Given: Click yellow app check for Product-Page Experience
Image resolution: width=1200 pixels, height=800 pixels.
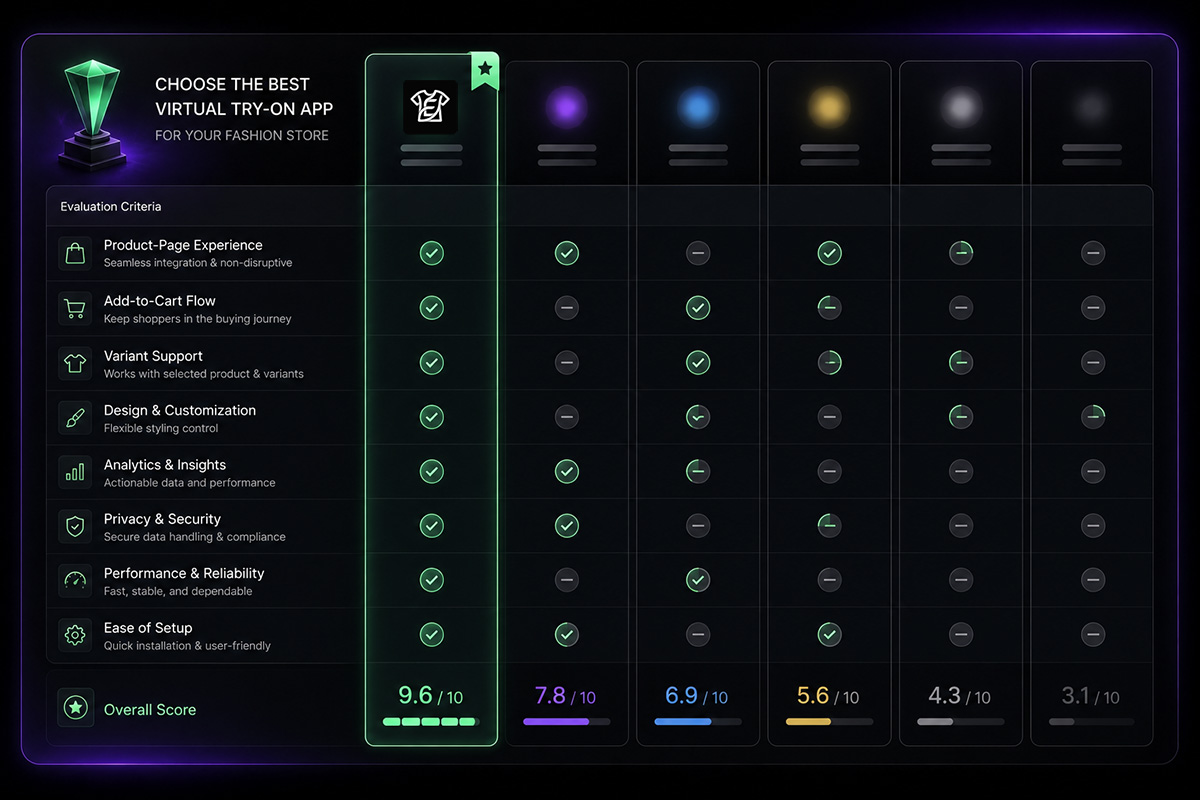Looking at the screenshot, I should click(x=829, y=253).
